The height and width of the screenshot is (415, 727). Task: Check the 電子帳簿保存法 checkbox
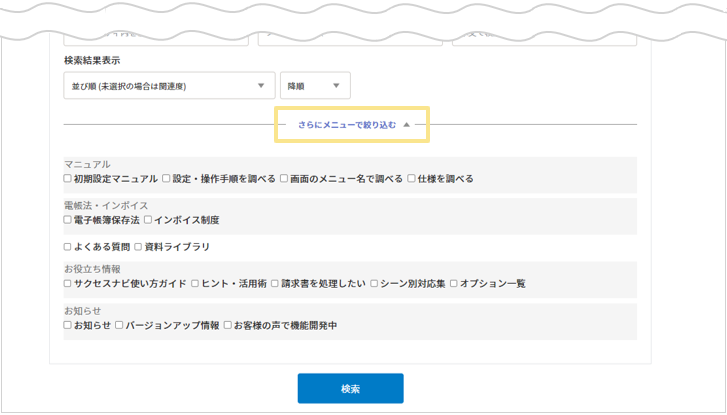[68, 220]
